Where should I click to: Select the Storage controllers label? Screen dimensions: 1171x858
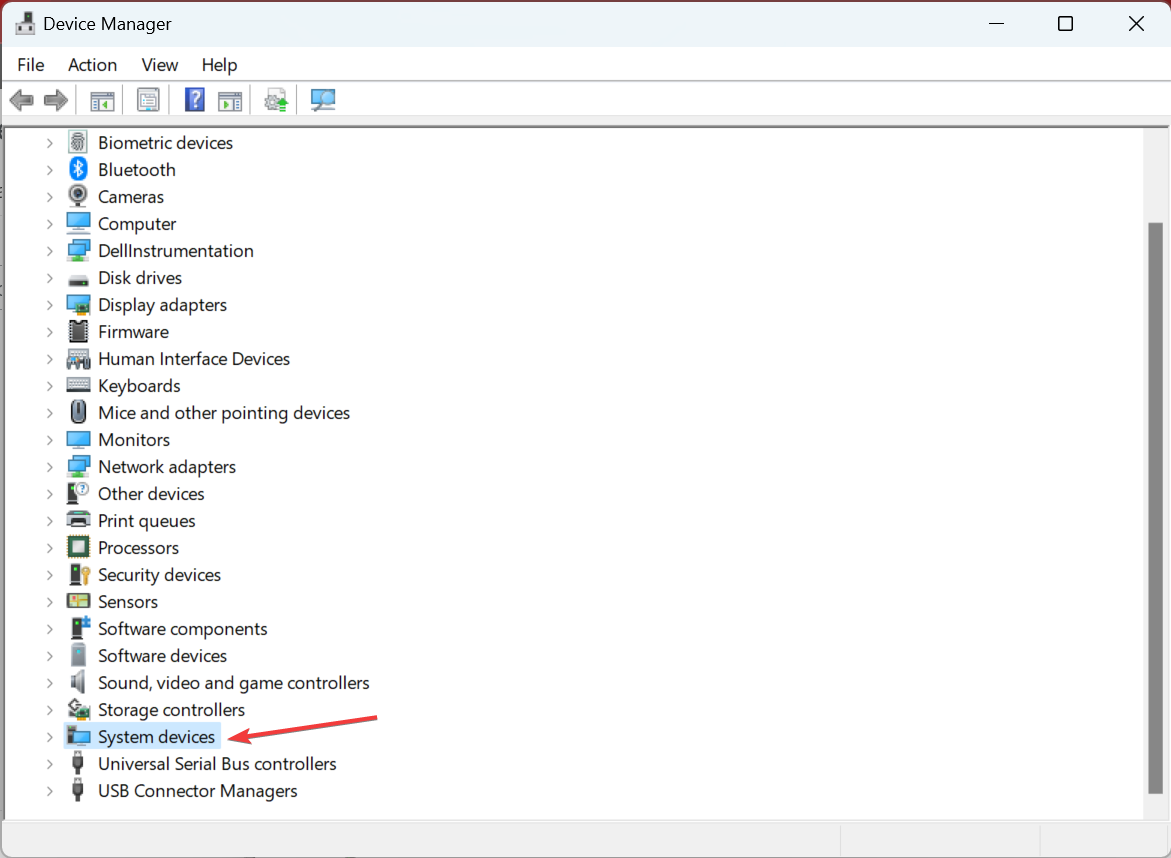pos(171,710)
